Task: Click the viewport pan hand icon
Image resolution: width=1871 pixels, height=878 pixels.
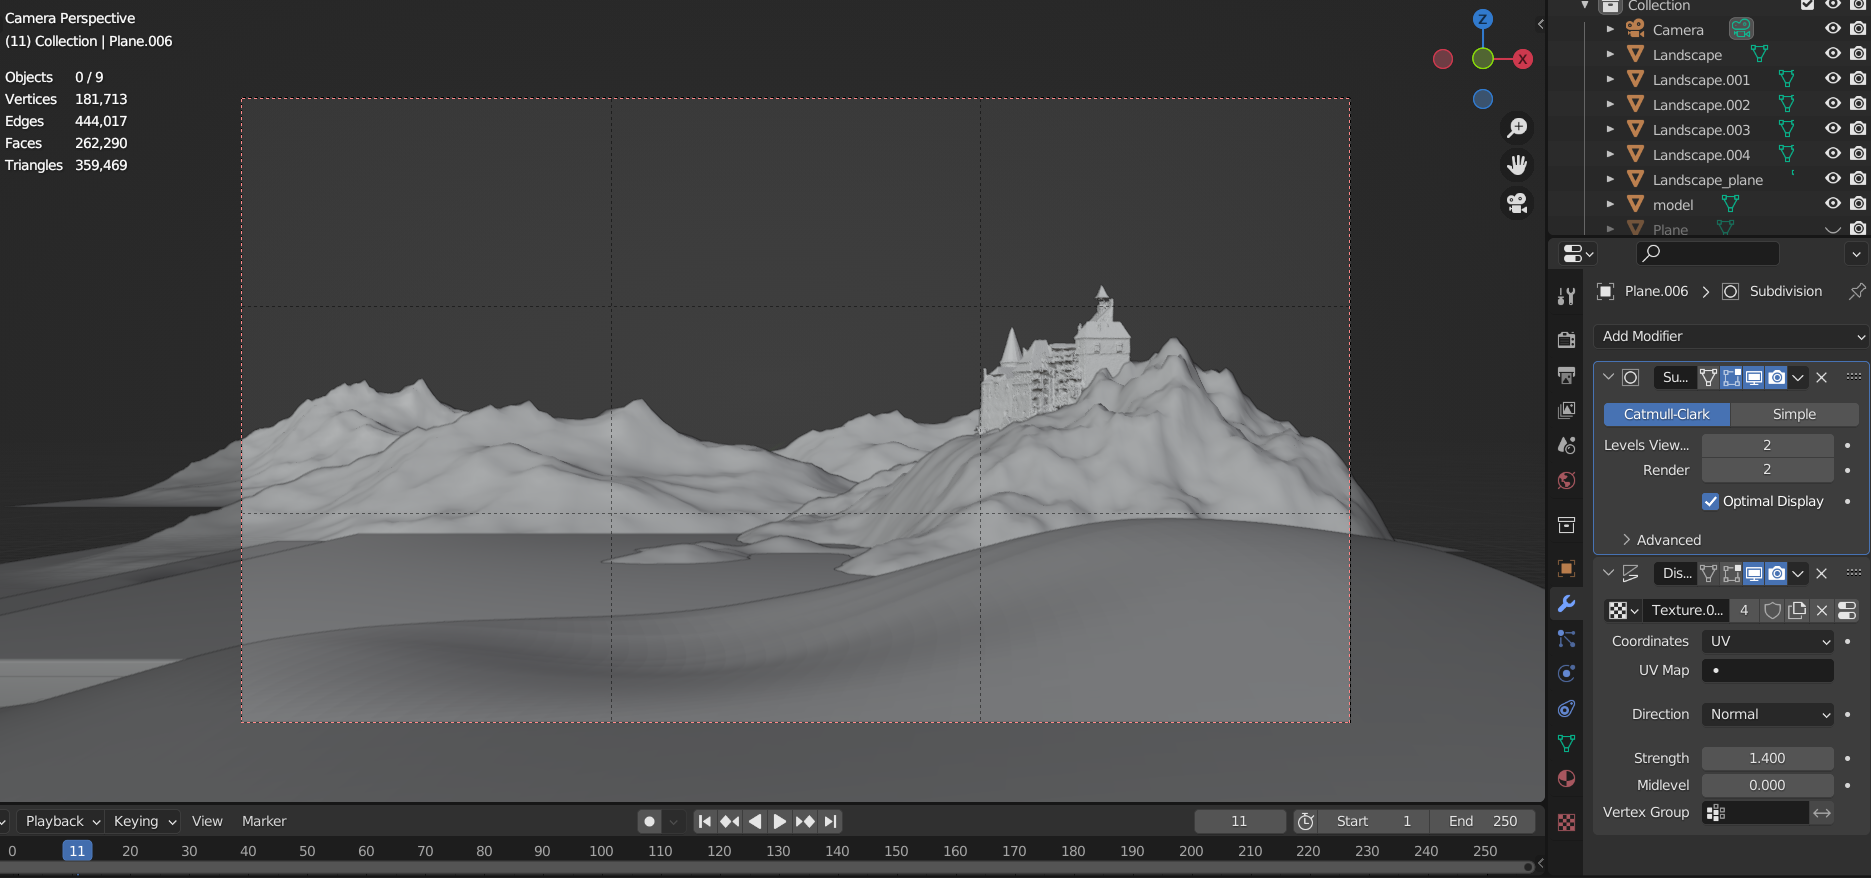Action: point(1517,165)
